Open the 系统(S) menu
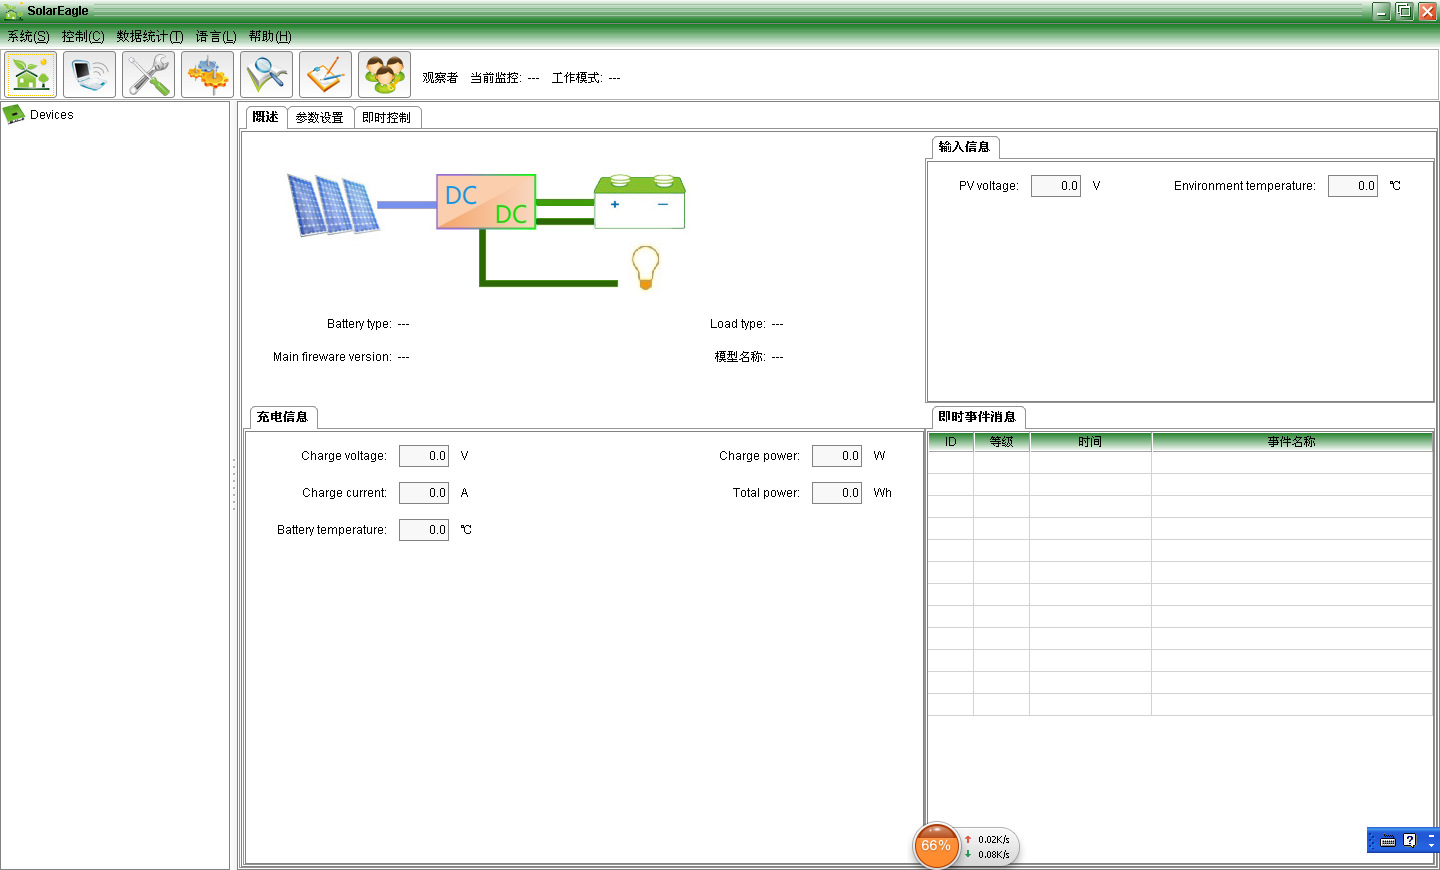 (x=28, y=37)
